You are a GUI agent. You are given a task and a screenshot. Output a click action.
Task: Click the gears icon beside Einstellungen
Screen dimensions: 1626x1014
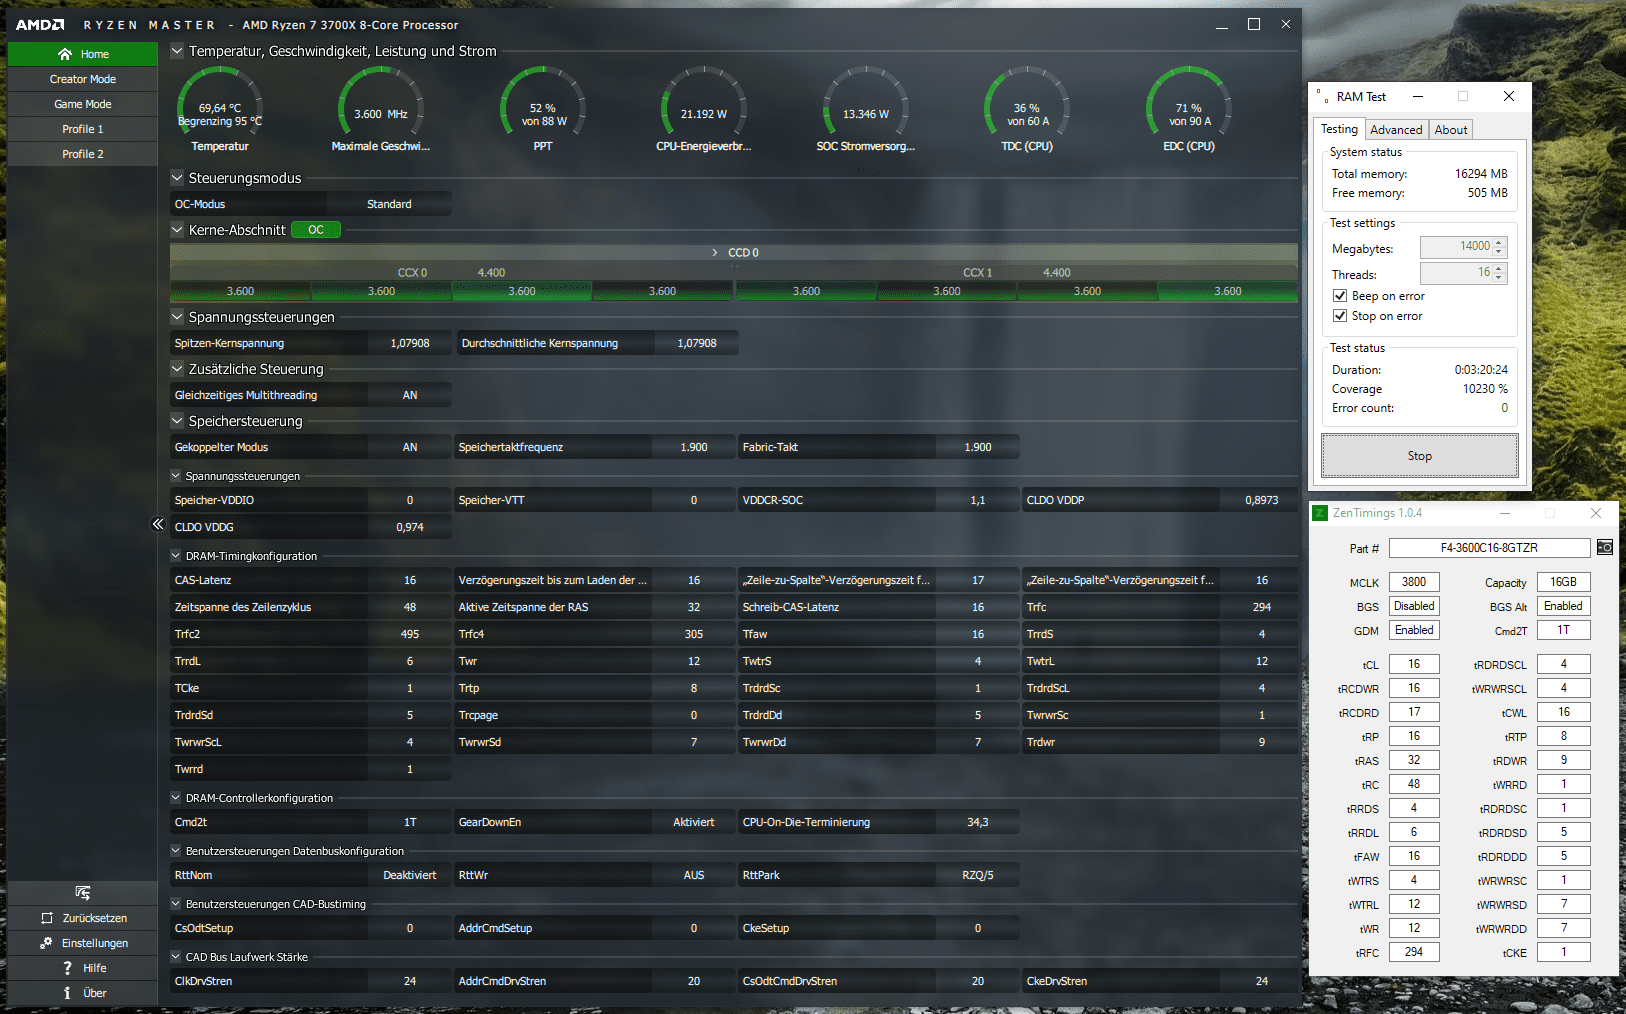point(46,943)
